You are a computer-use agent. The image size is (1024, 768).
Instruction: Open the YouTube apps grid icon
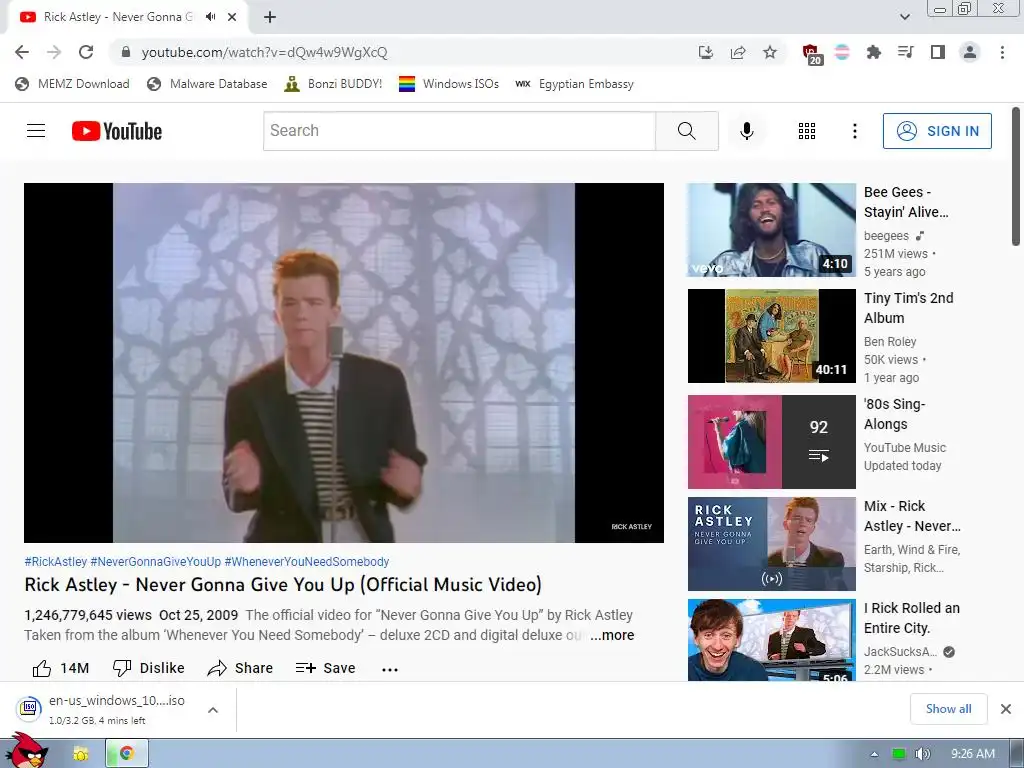click(807, 131)
